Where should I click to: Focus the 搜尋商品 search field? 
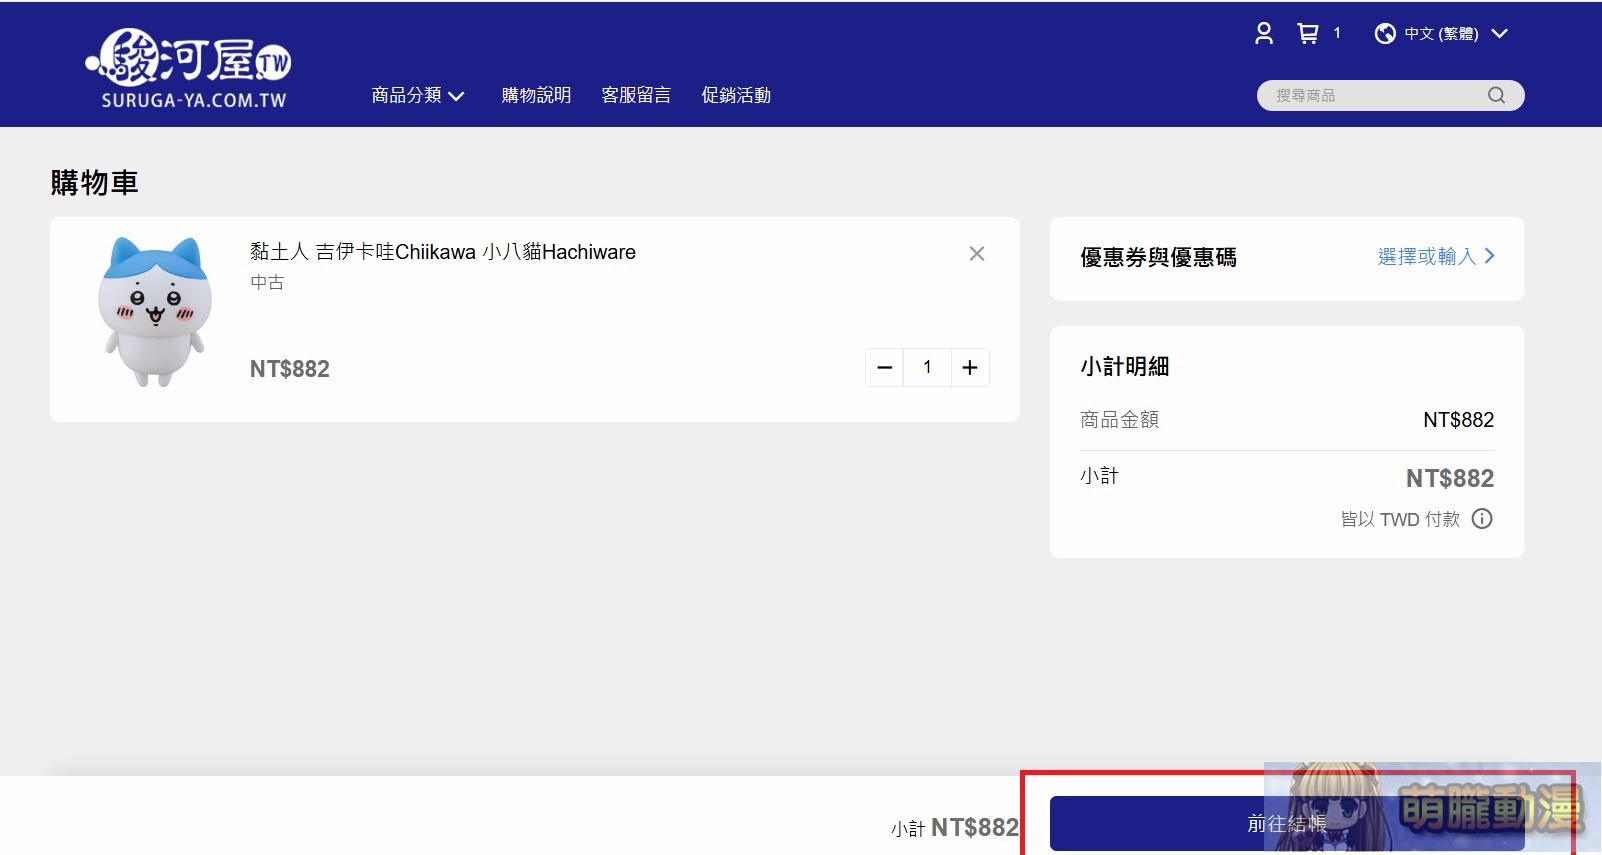click(x=1390, y=95)
